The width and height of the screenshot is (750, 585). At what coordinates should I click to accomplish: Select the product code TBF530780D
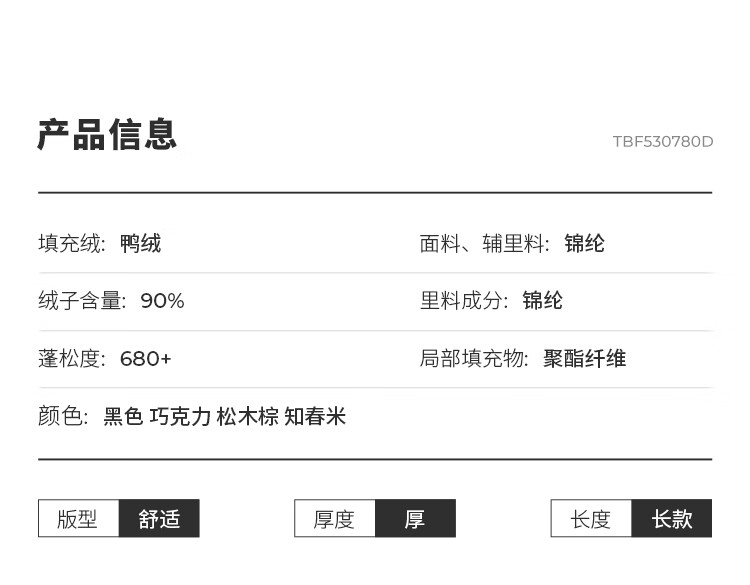tap(662, 141)
